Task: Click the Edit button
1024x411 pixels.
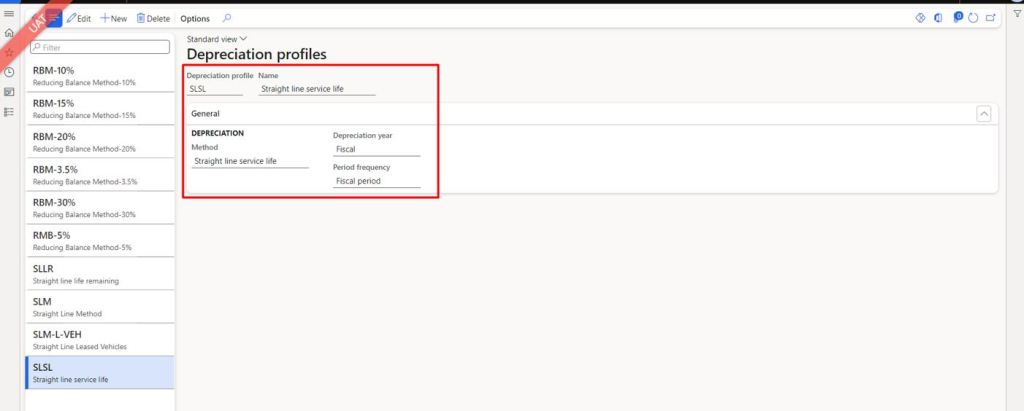Action: pos(78,18)
